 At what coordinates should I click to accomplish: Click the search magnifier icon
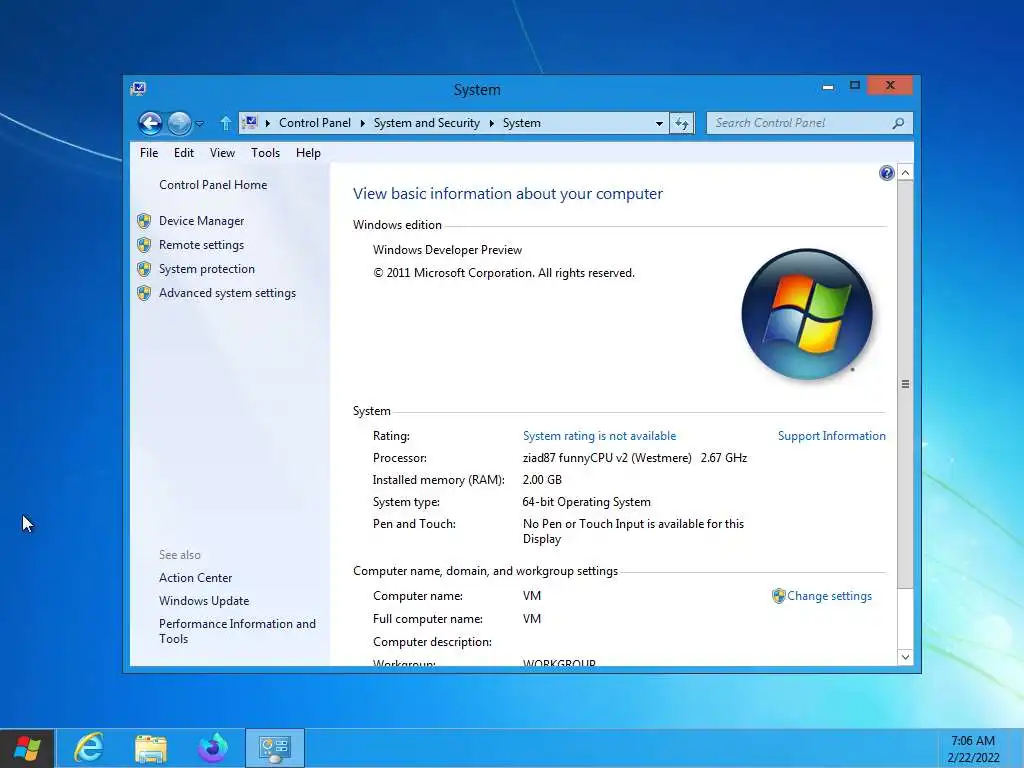coord(899,123)
